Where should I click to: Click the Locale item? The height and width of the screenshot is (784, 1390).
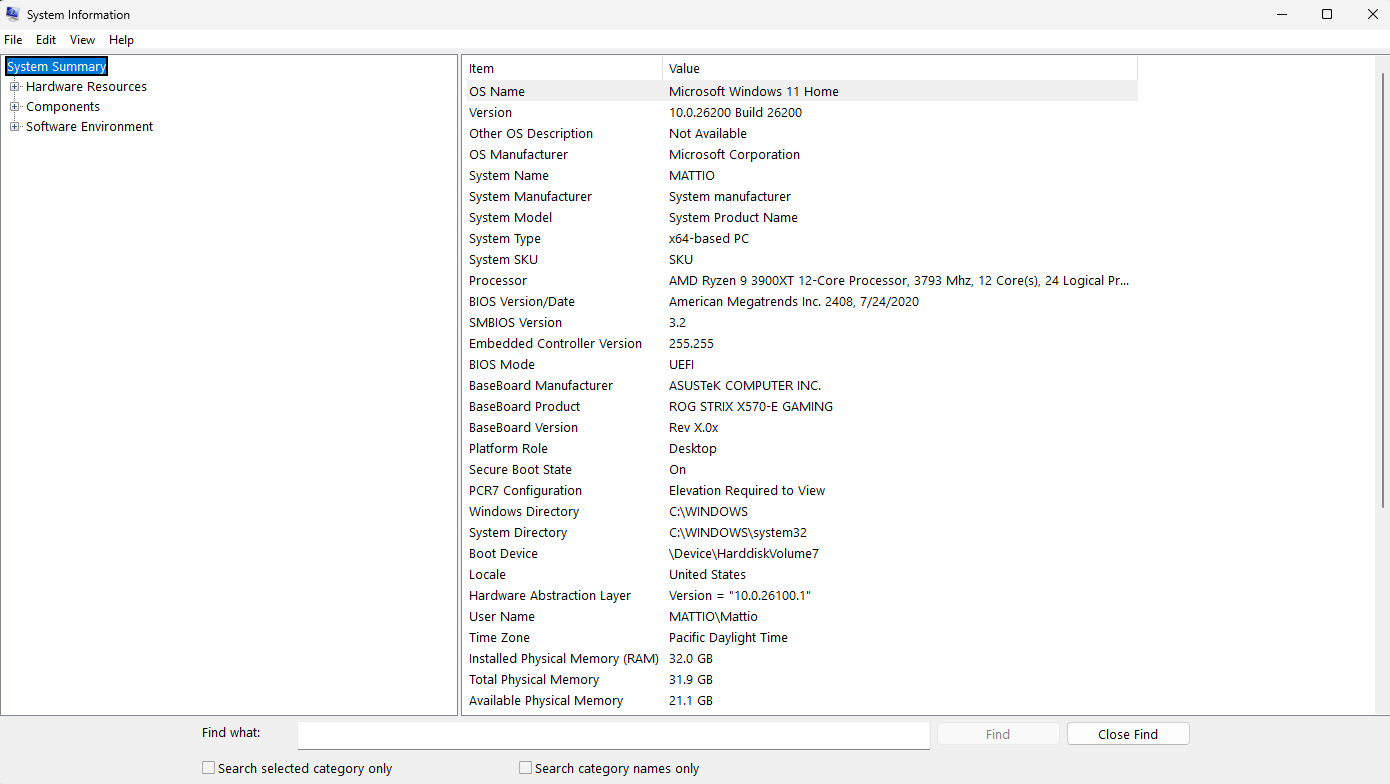(x=487, y=575)
